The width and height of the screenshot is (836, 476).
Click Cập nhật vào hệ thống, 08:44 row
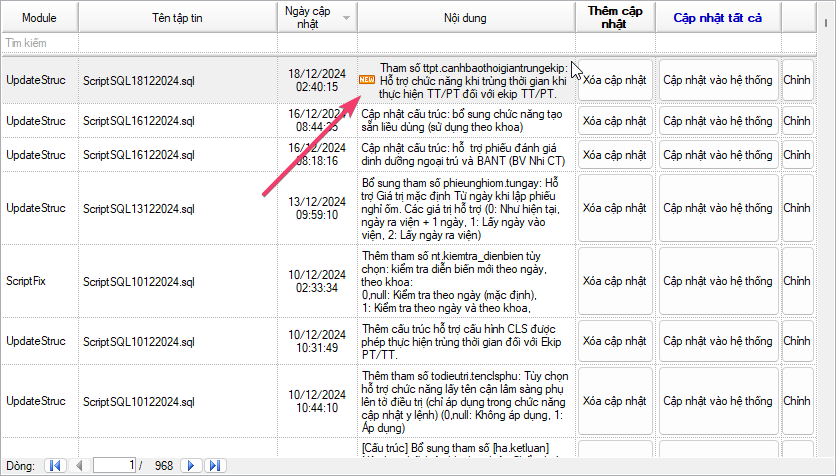[718, 121]
